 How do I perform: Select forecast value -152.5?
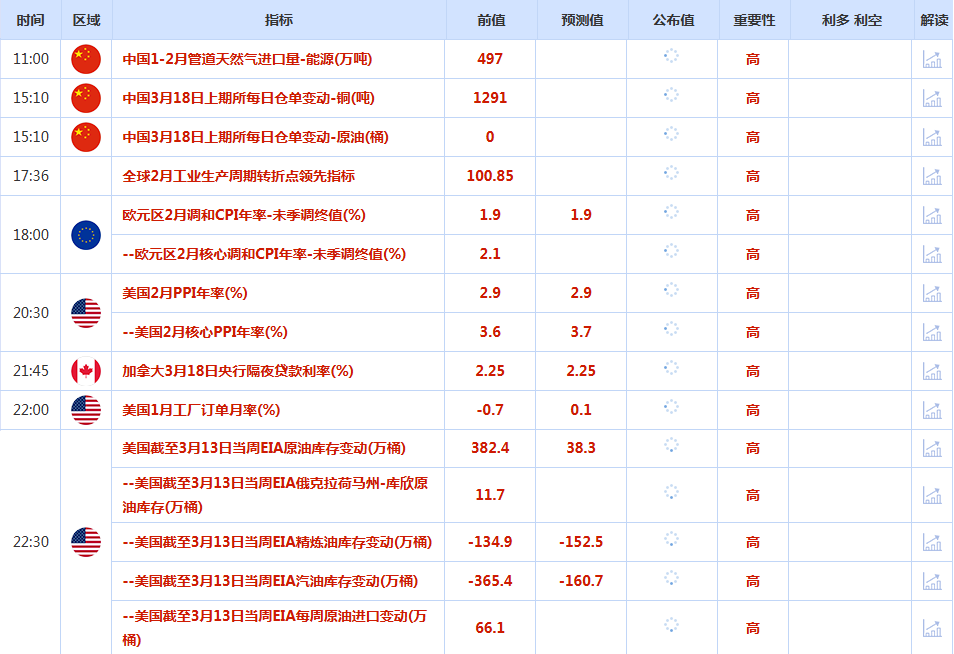pyautogui.click(x=581, y=541)
